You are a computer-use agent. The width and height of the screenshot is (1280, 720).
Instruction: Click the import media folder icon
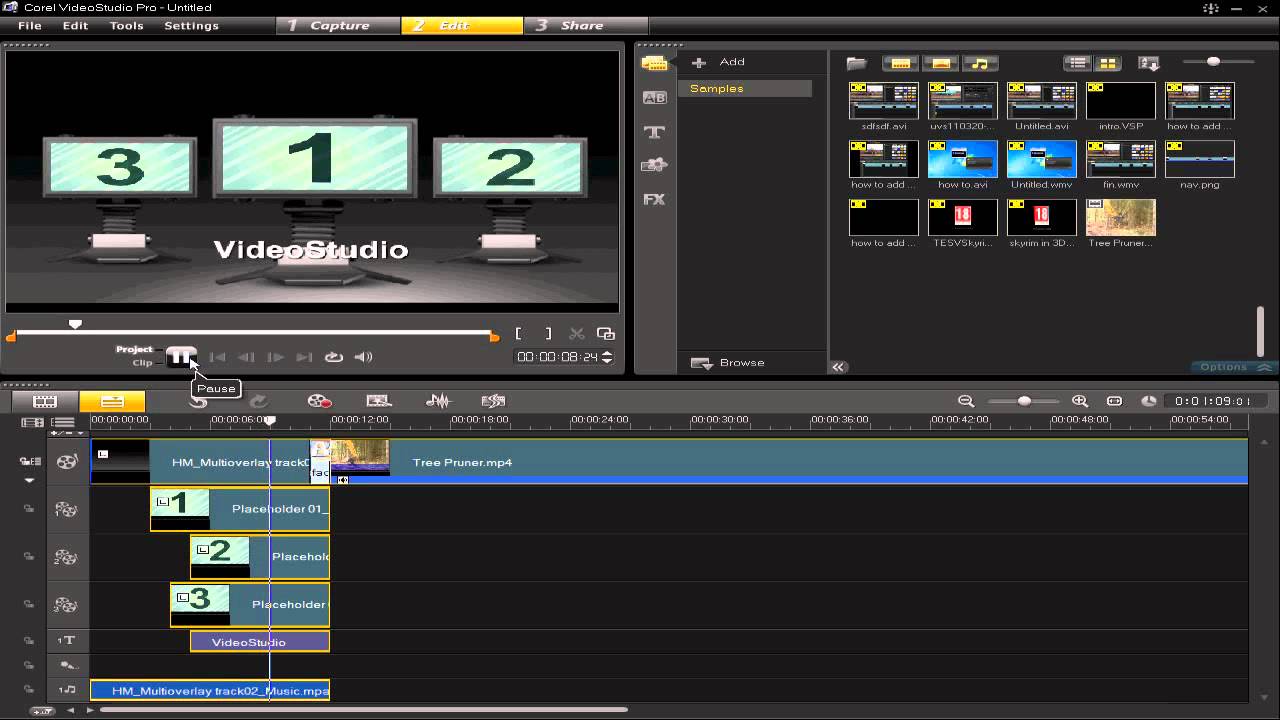(857, 63)
